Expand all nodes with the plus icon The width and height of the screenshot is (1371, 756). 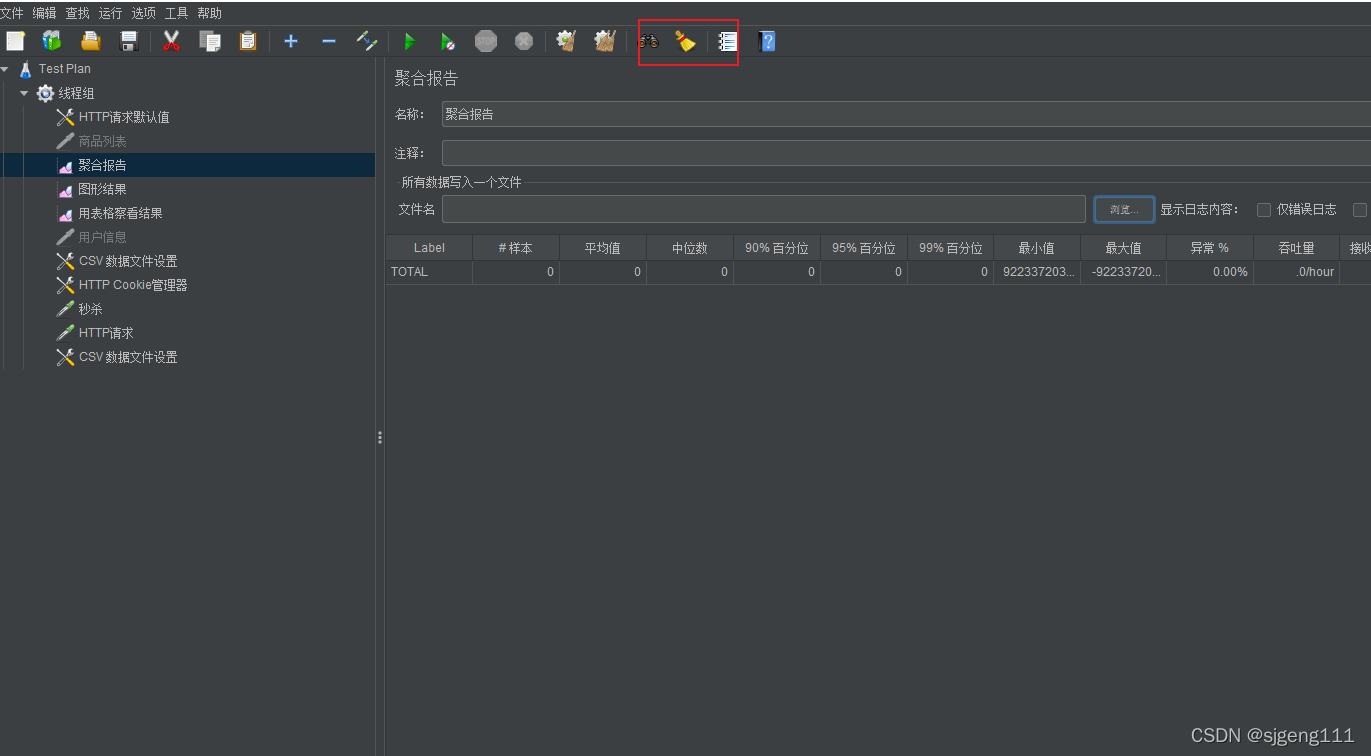pyautogui.click(x=291, y=41)
